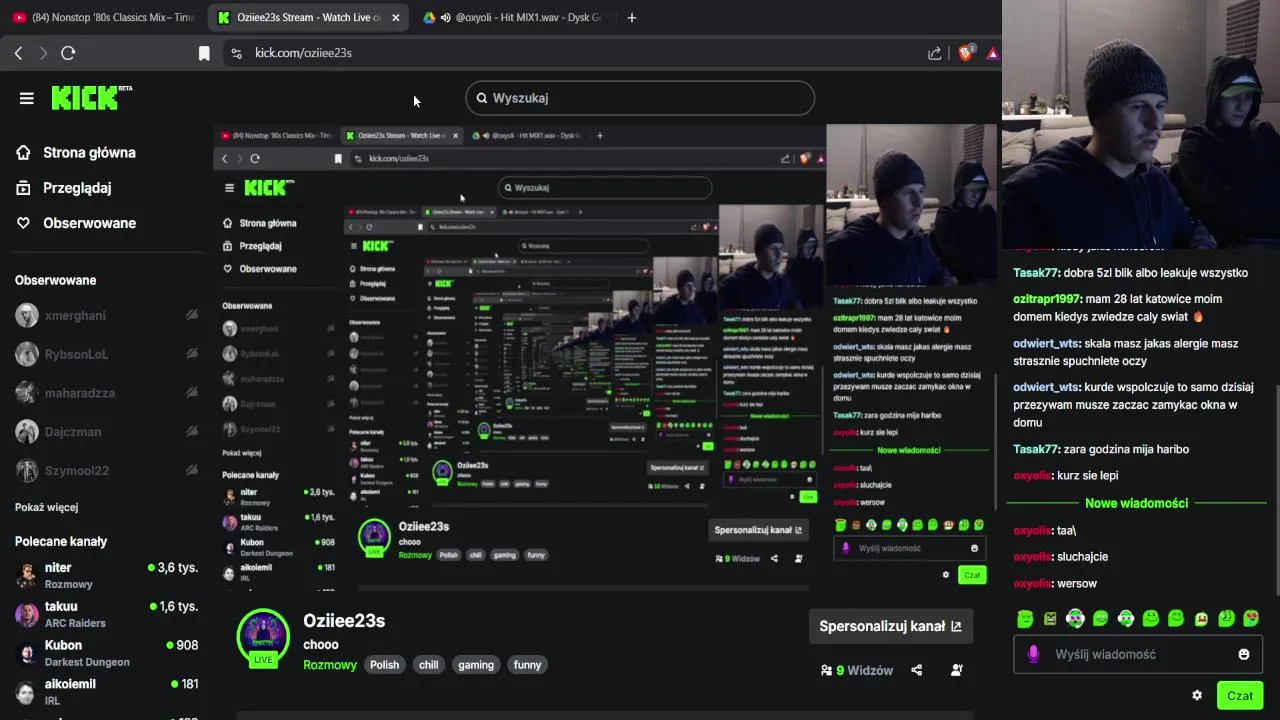This screenshot has width=1280, height=720.
Task: Open chat settings gear
Action: click(1197, 695)
